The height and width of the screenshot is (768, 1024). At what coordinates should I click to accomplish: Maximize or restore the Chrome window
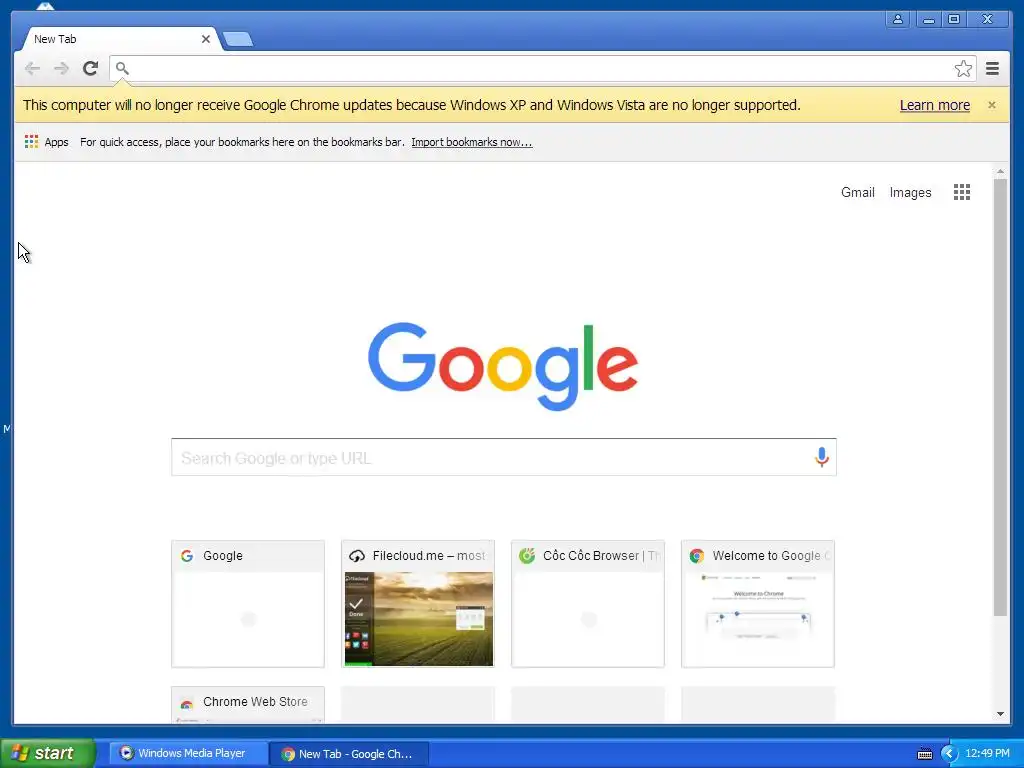pyautogui.click(x=954, y=19)
